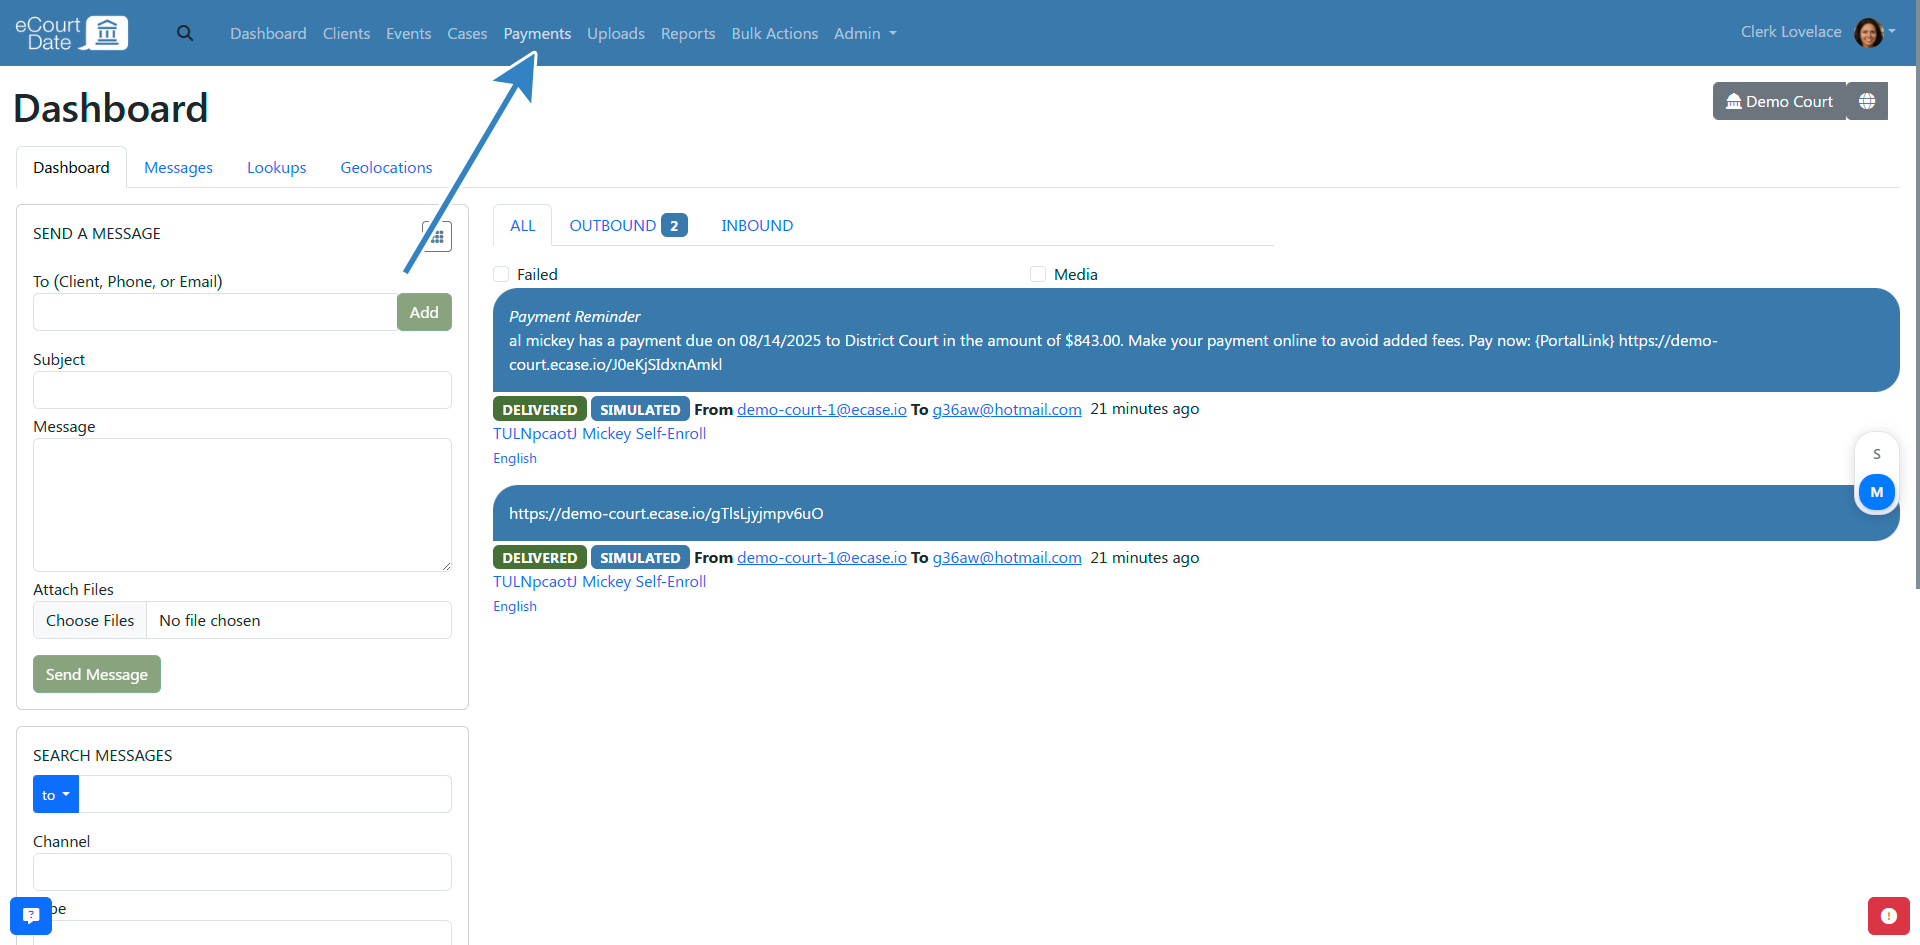
Task: Focus the Subject input field
Action: pyautogui.click(x=242, y=390)
